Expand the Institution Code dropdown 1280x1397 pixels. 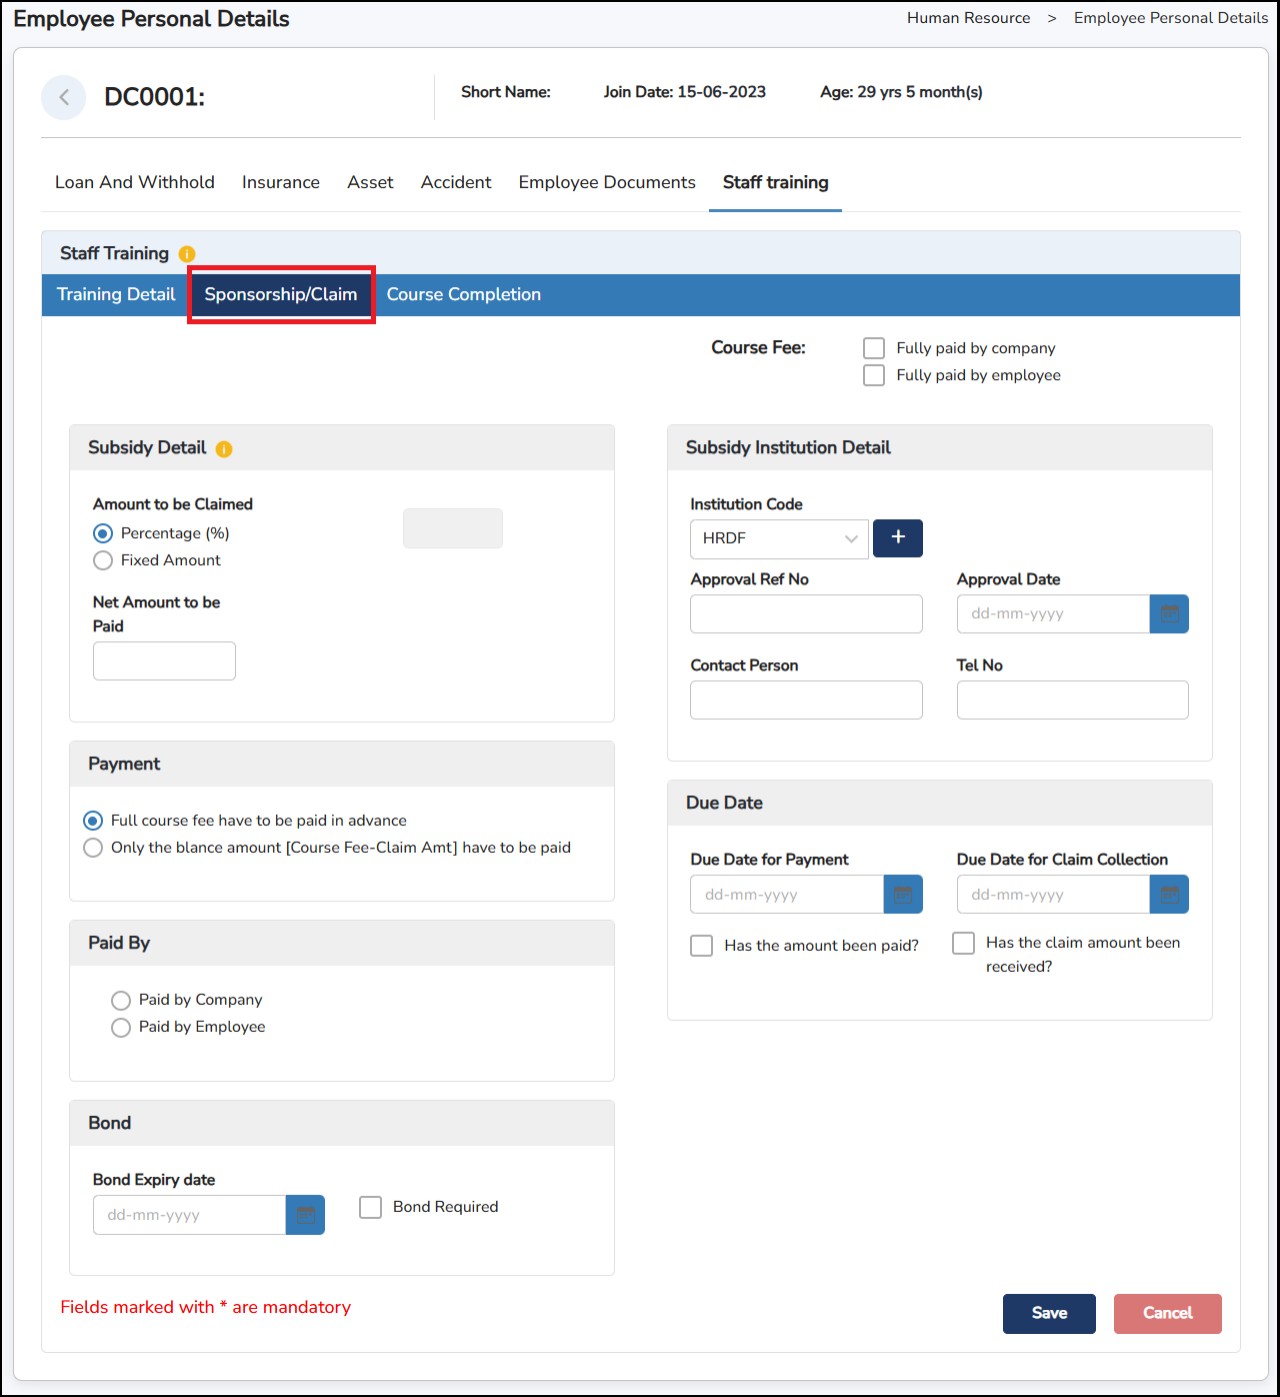pos(779,539)
